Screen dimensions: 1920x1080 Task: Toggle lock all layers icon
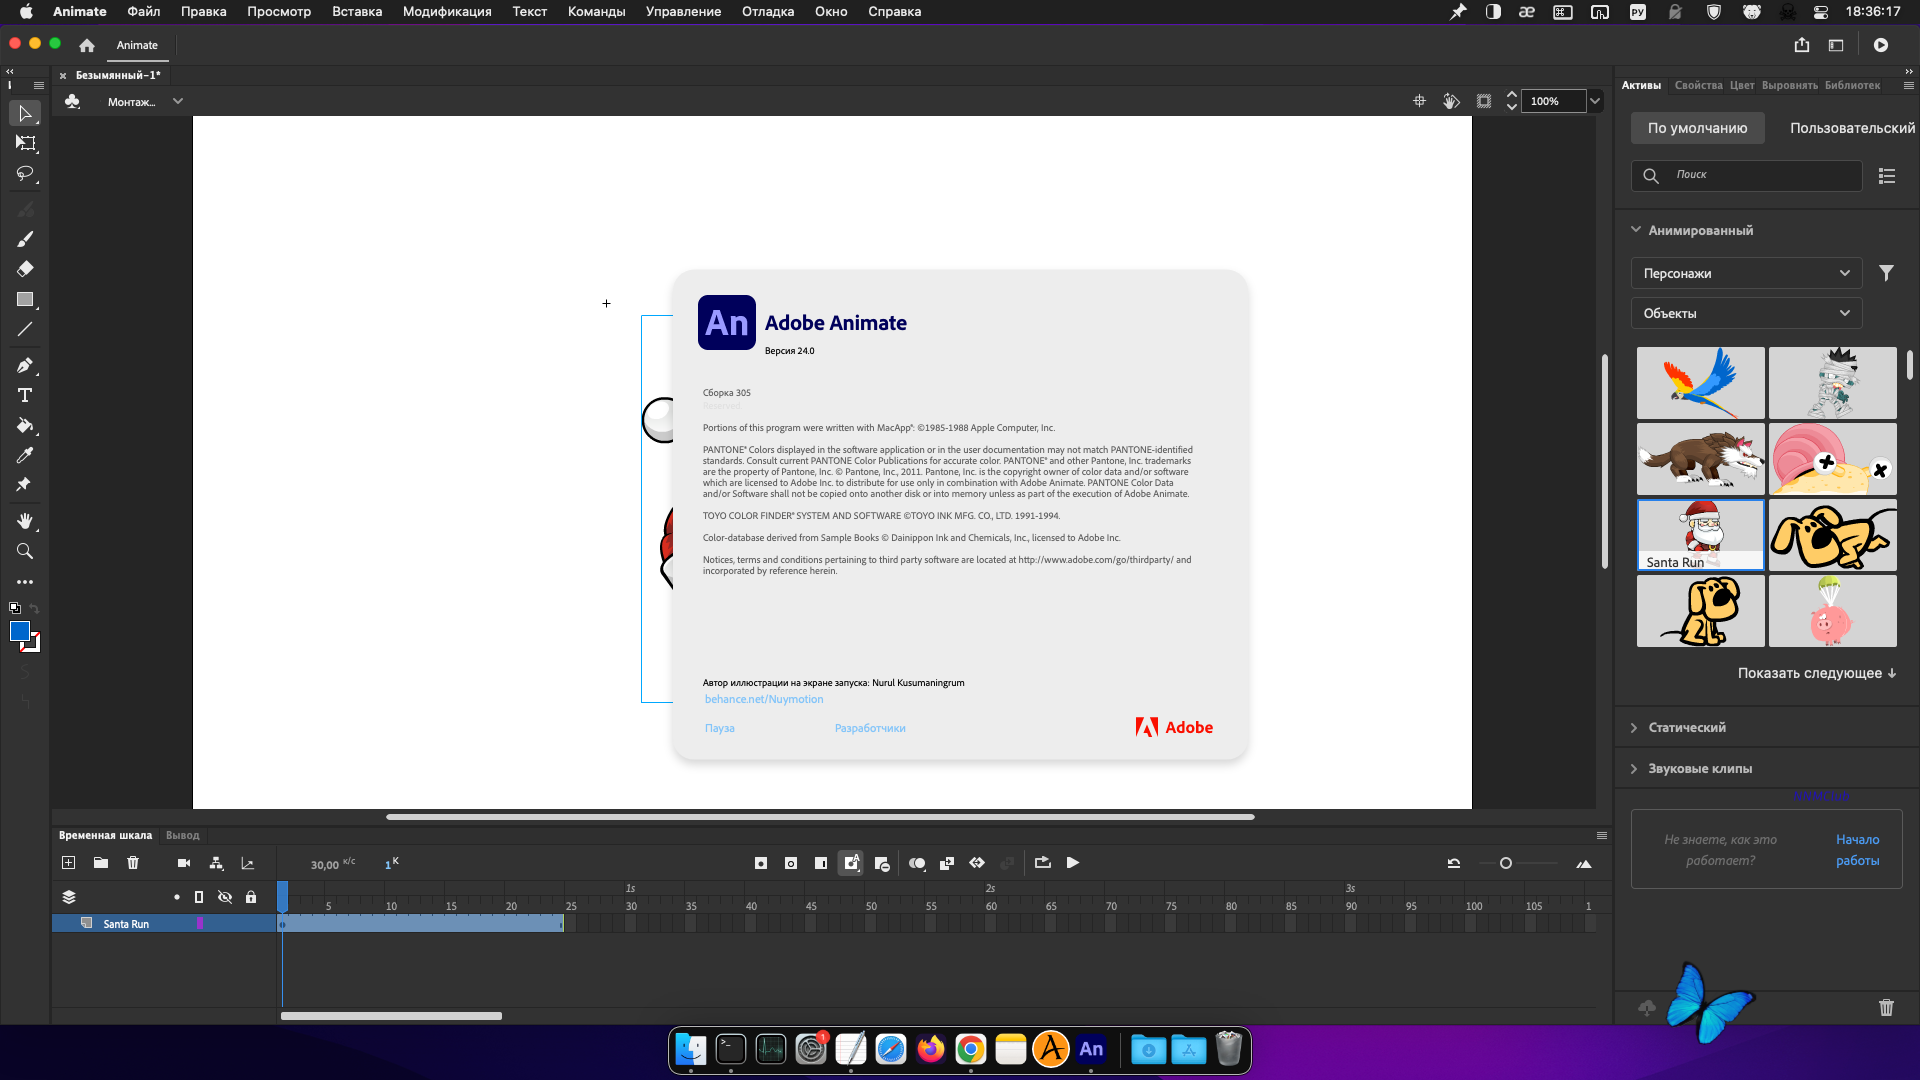[251, 897]
